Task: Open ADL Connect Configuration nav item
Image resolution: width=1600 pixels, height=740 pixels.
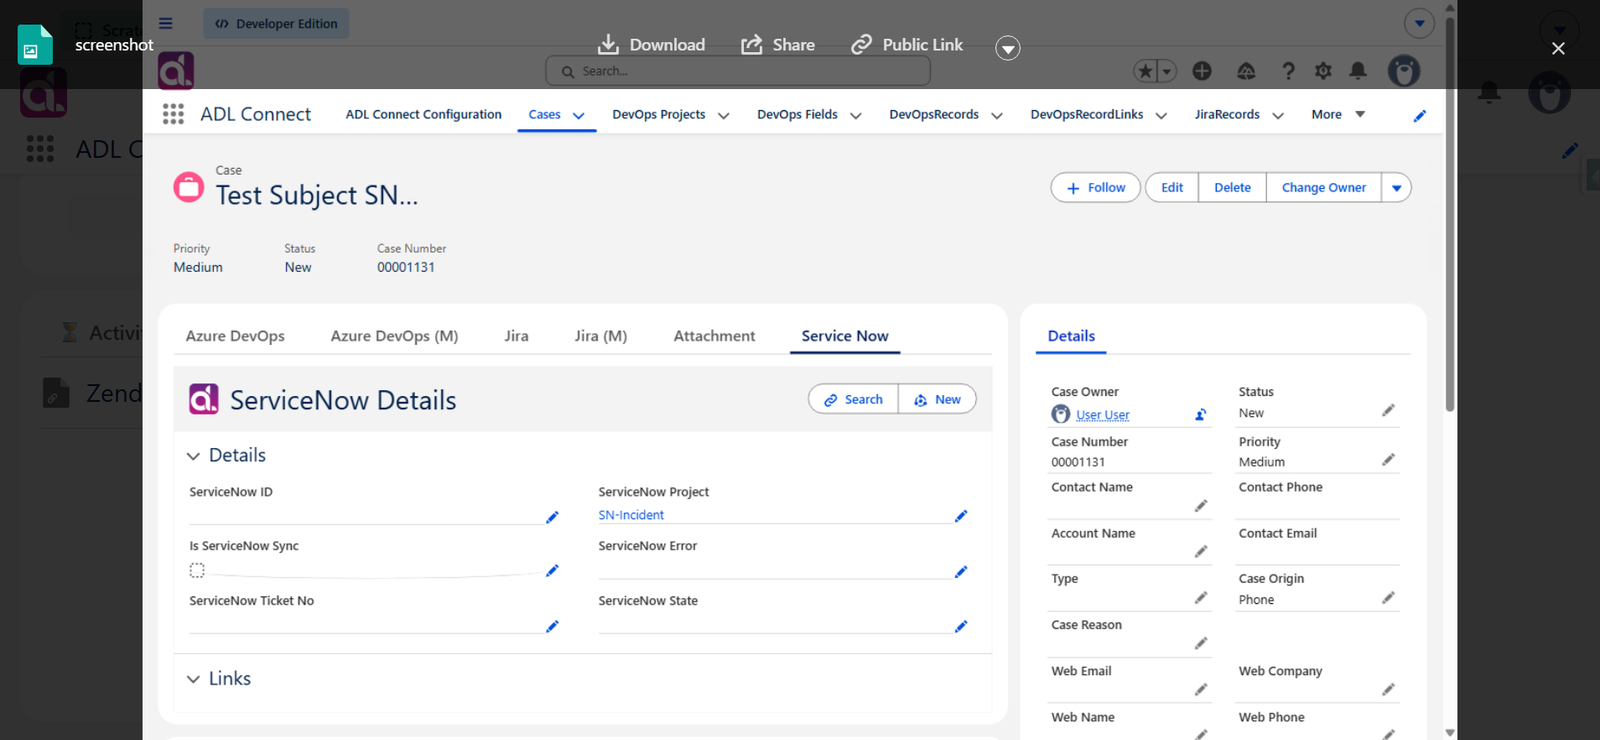Action: tap(424, 115)
